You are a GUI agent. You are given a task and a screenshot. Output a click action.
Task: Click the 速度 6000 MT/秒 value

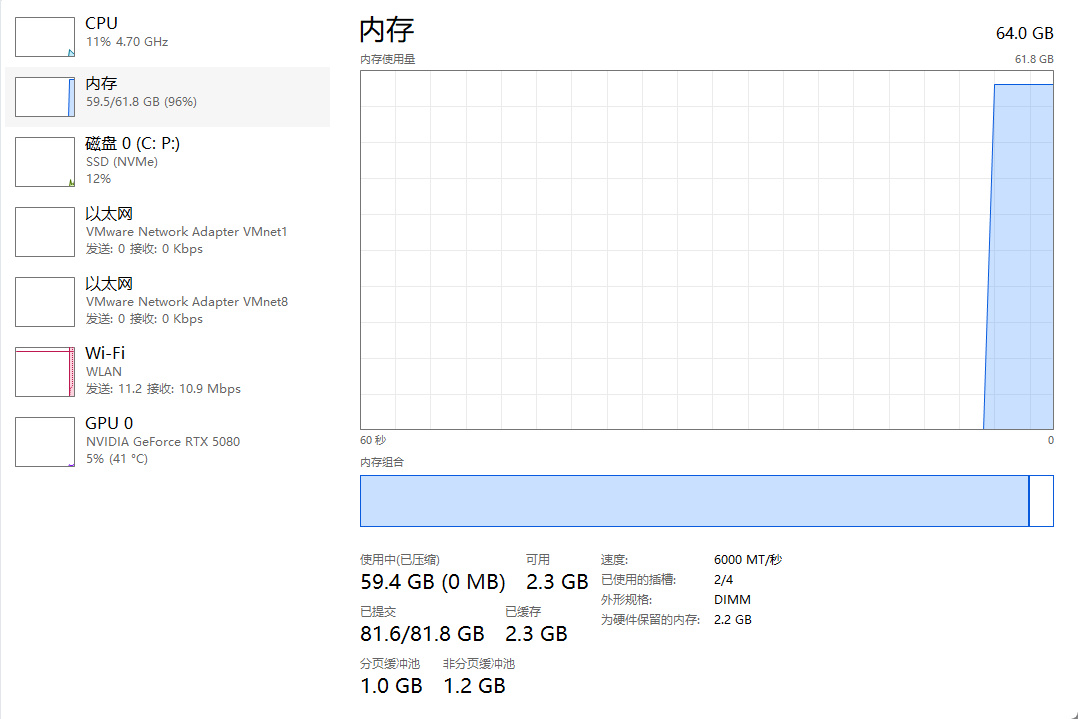747,560
